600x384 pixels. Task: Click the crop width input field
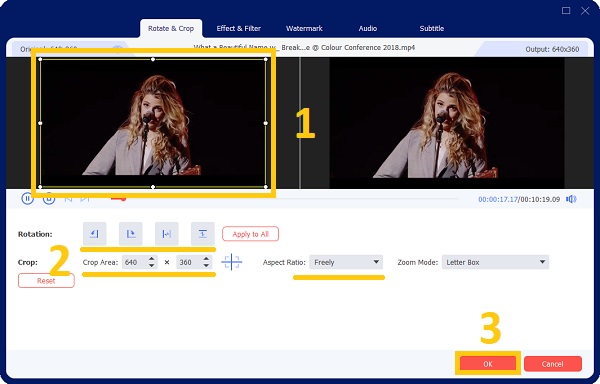135,262
